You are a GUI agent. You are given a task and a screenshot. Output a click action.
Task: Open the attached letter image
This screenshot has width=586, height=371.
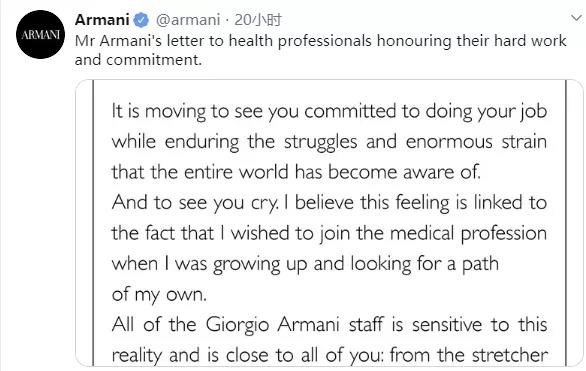(329, 223)
